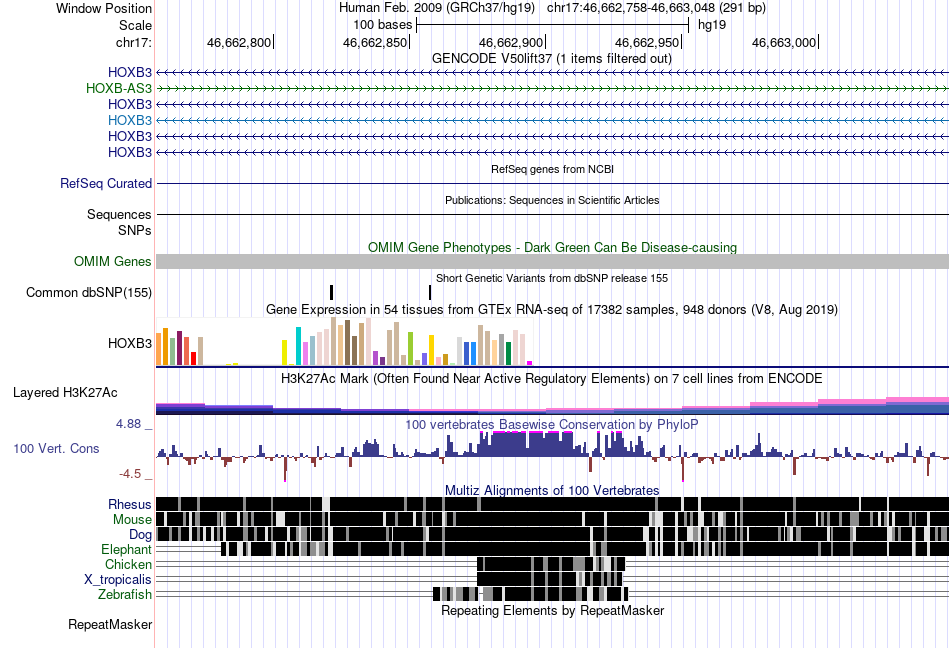Image resolution: width=950 pixels, height=648 pixels.
Task: Click the -4.5 conservation scale value
Action: [130, 474]
